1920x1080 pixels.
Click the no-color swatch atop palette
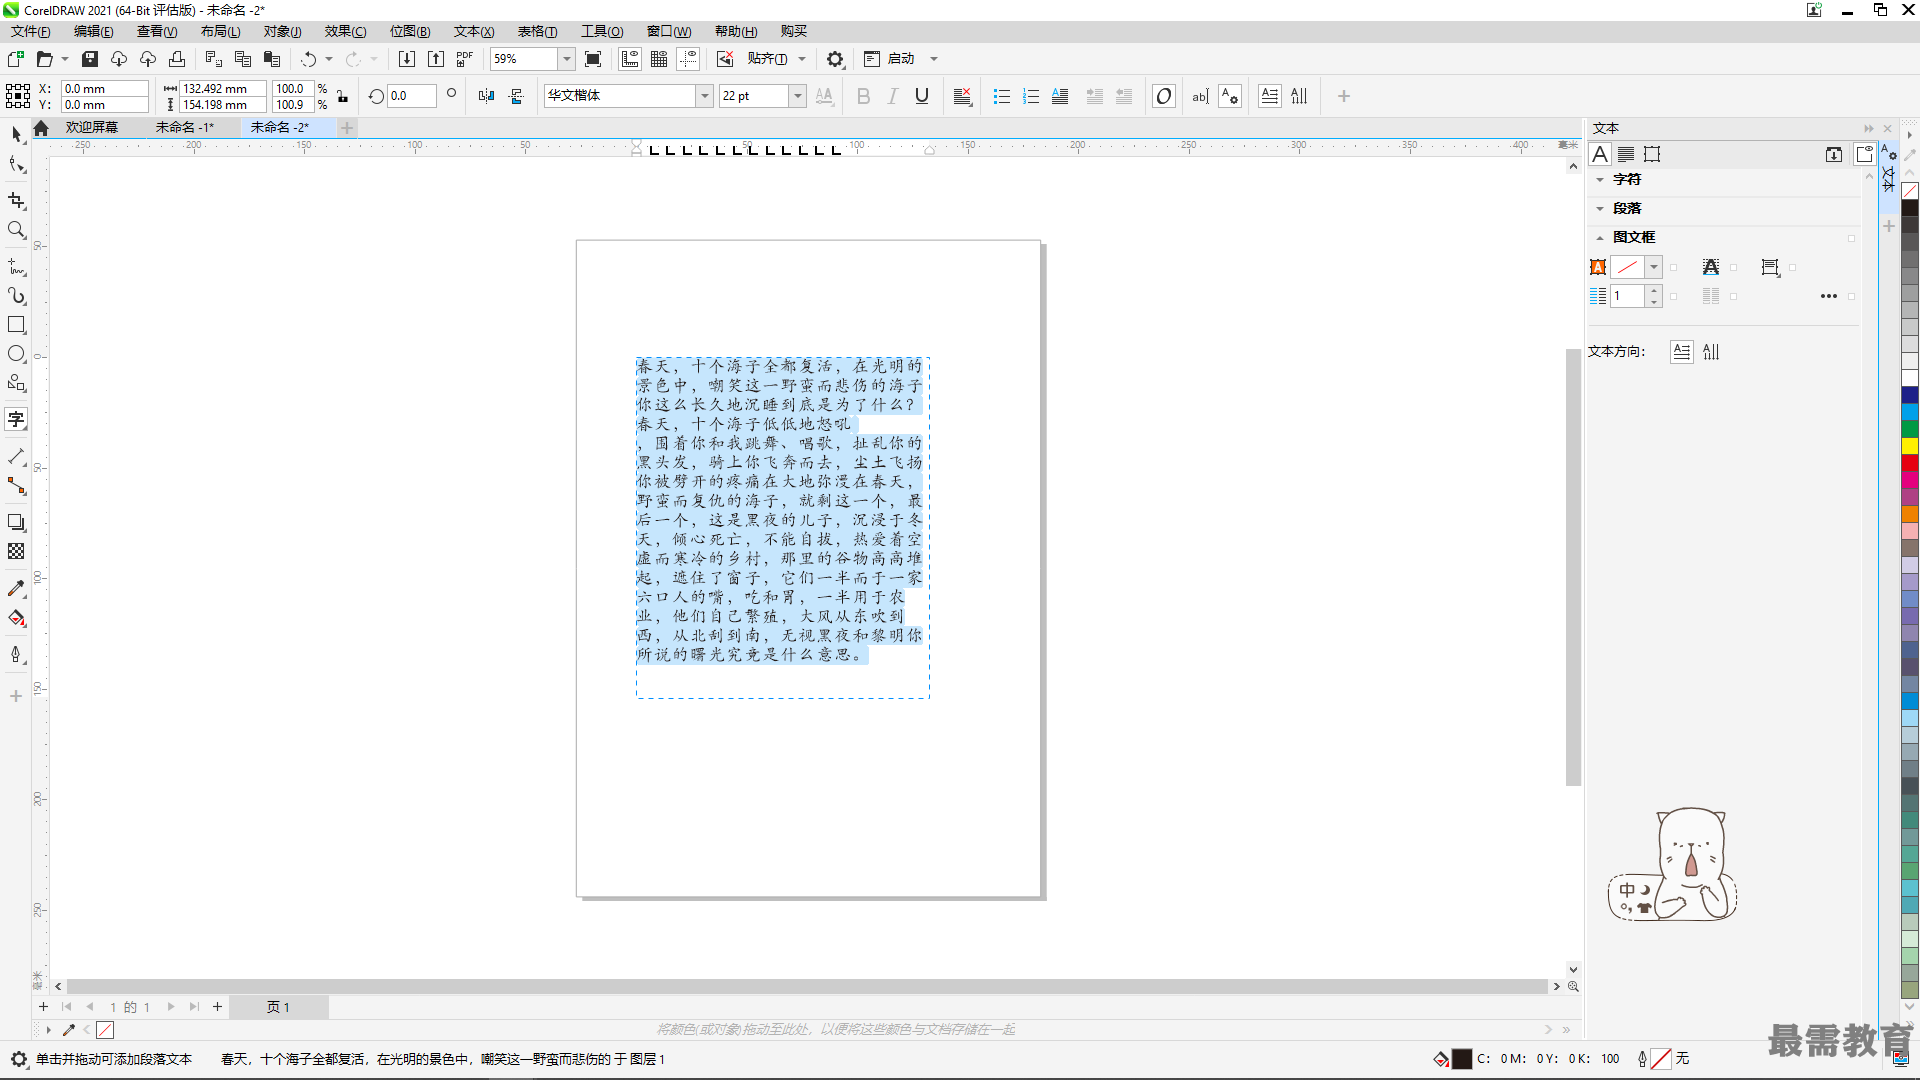(x=1909, y=190)
